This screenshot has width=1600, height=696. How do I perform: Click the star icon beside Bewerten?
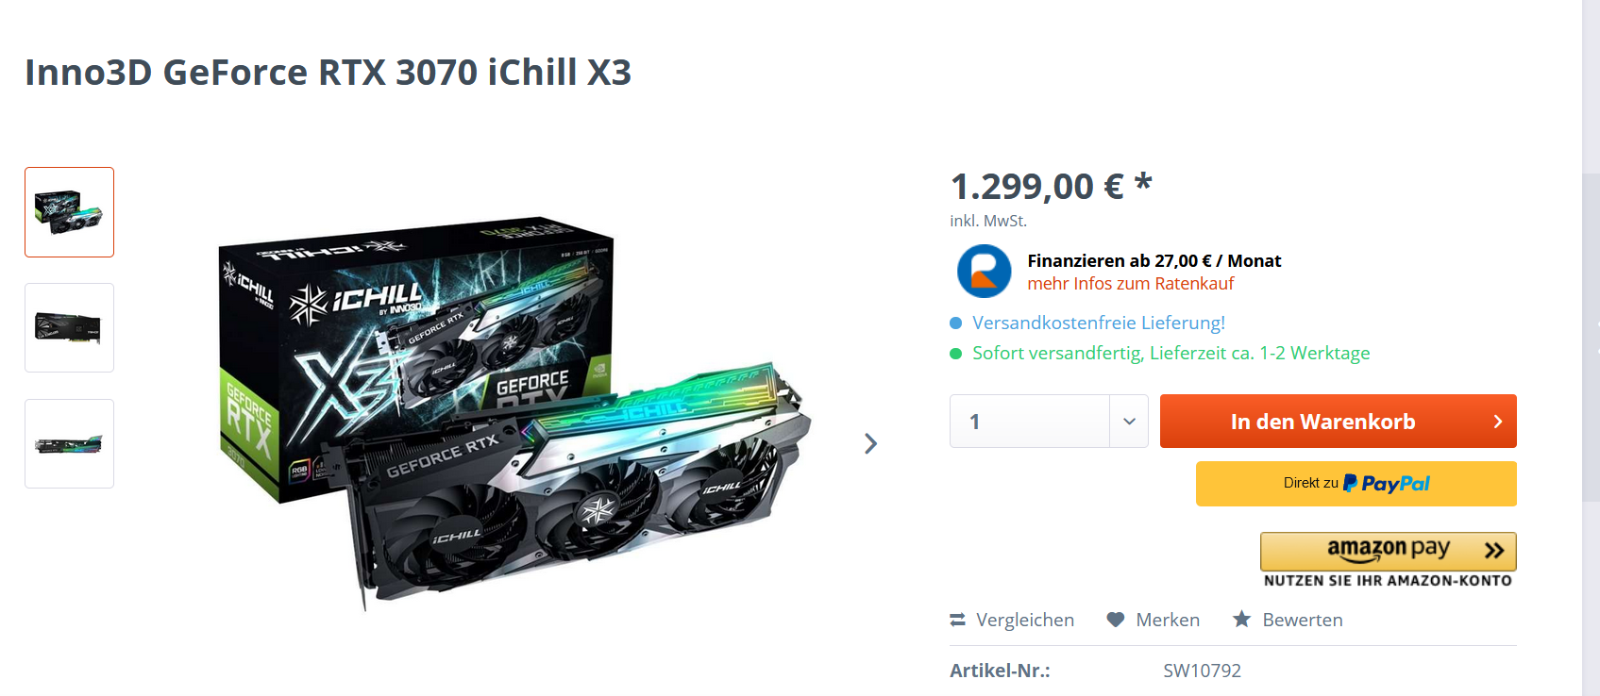pyautogui.click(x=1242, y=619)
